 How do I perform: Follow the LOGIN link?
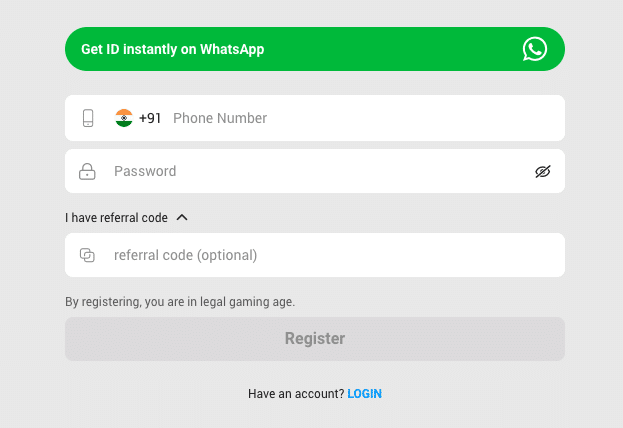click(x=364, y=394)
